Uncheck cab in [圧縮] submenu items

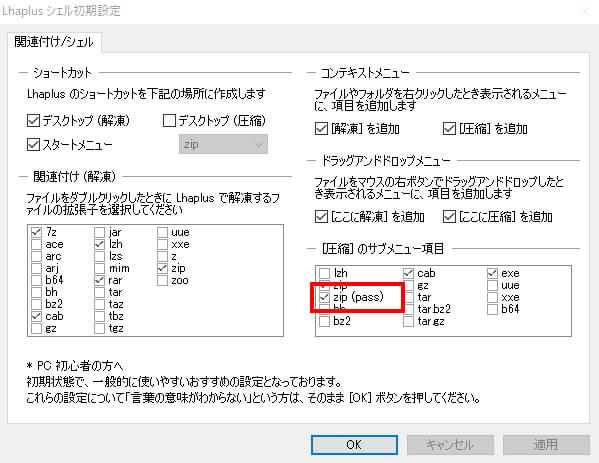[x=408, y=273]
